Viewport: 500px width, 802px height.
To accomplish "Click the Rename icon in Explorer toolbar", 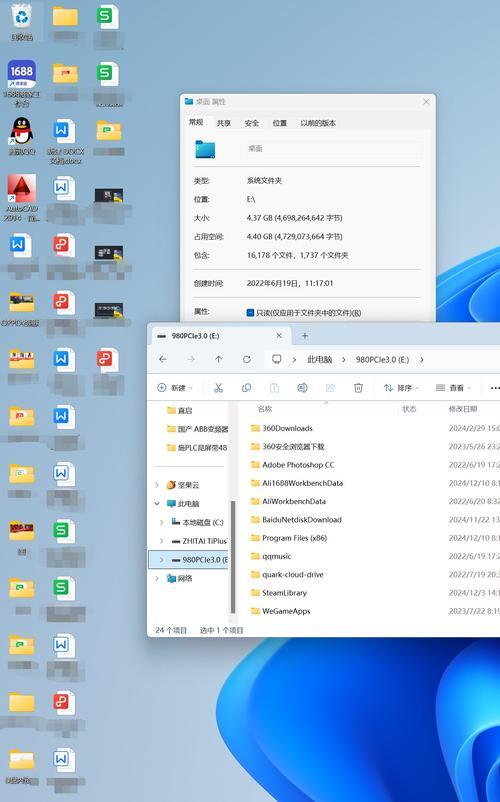I will (x=302, y=388).
